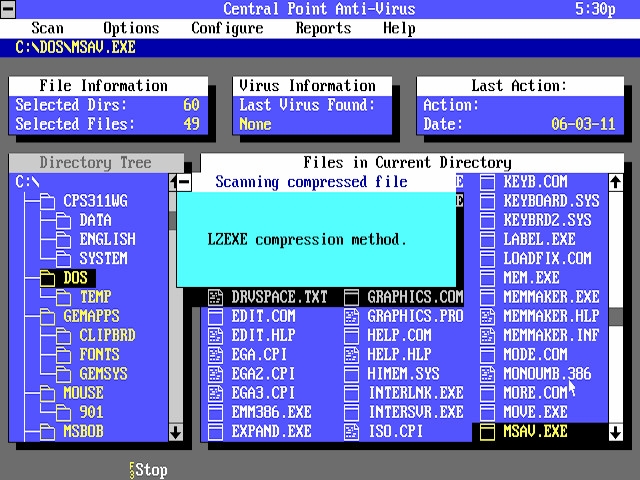Click the clock showing 5:30p
640x480 pixels.
pyautogui.click(x=595, y=9)
